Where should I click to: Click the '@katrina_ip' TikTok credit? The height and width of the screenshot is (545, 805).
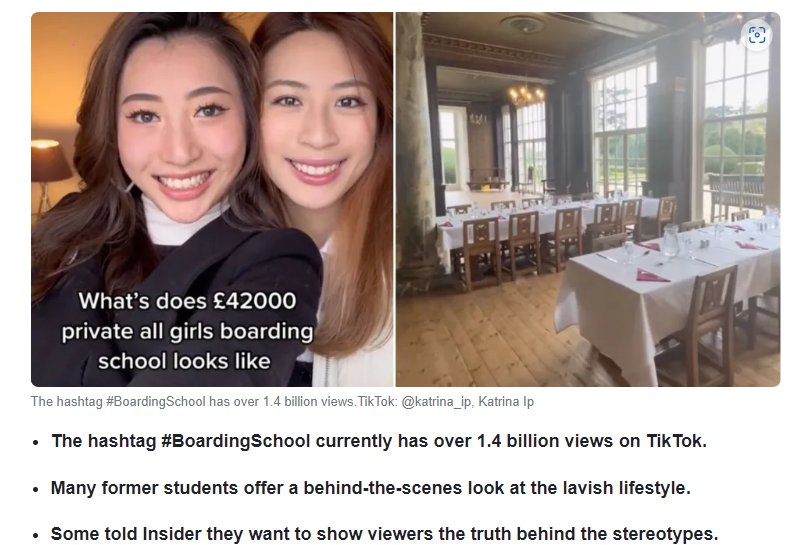pyautogui.click(x=436, y=401)
